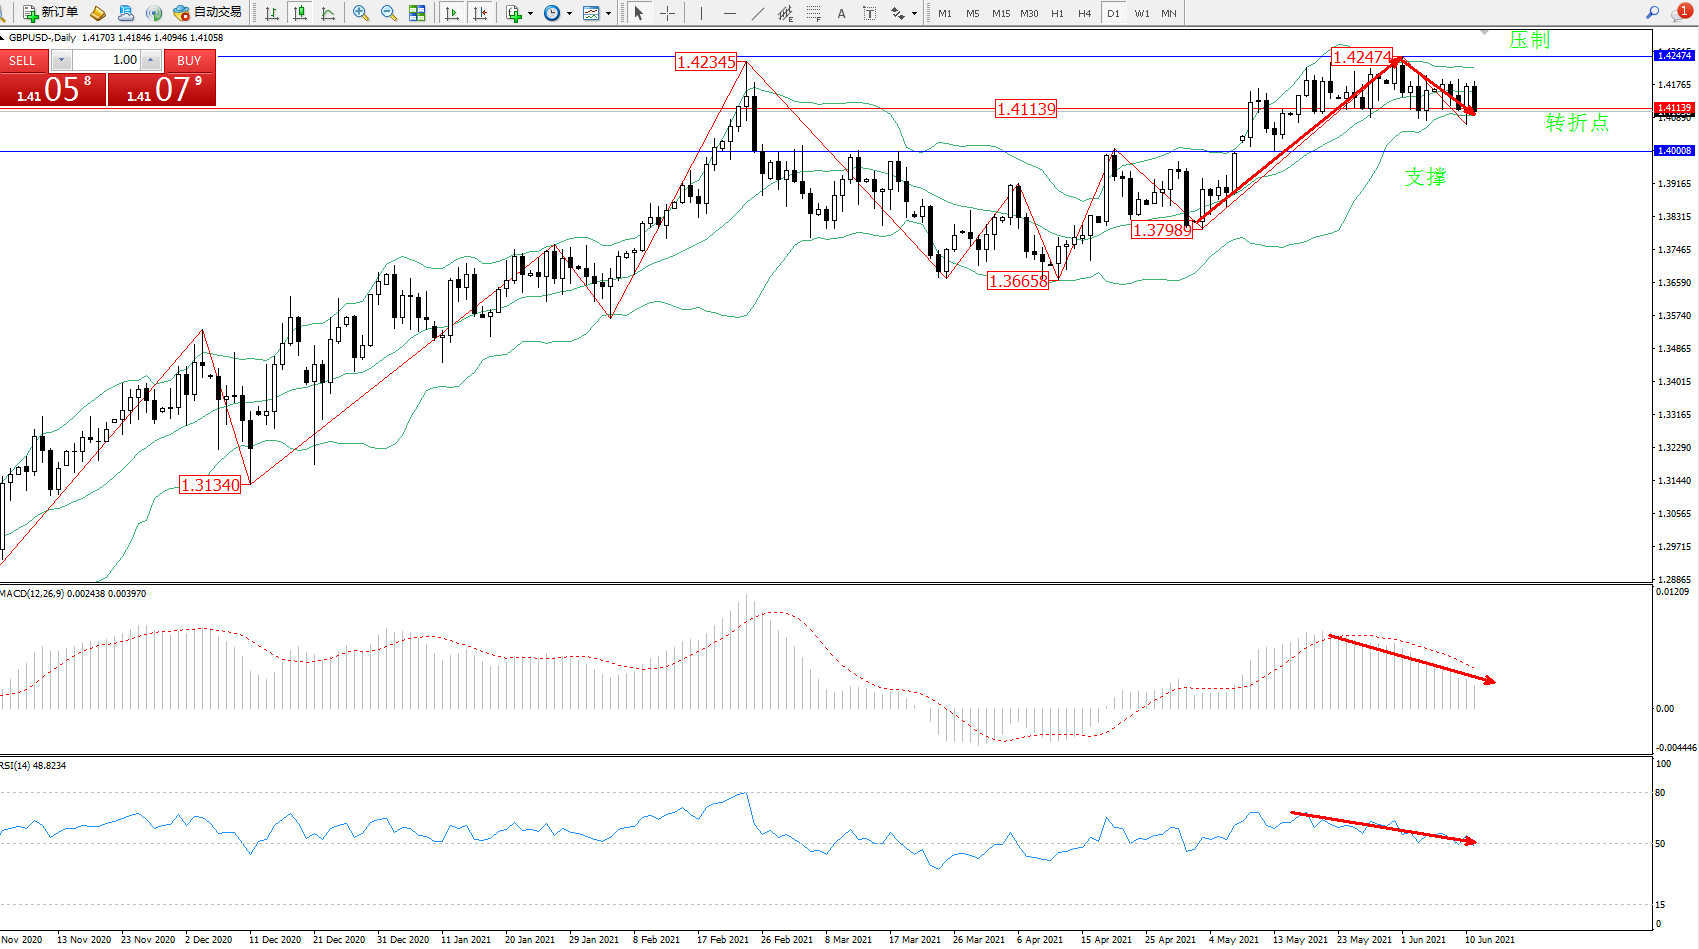The height and width of the screenshot is (949, 1699).
Task: Select the draw trendline tool
Action: pyautogui.click(x=758, y=13)
